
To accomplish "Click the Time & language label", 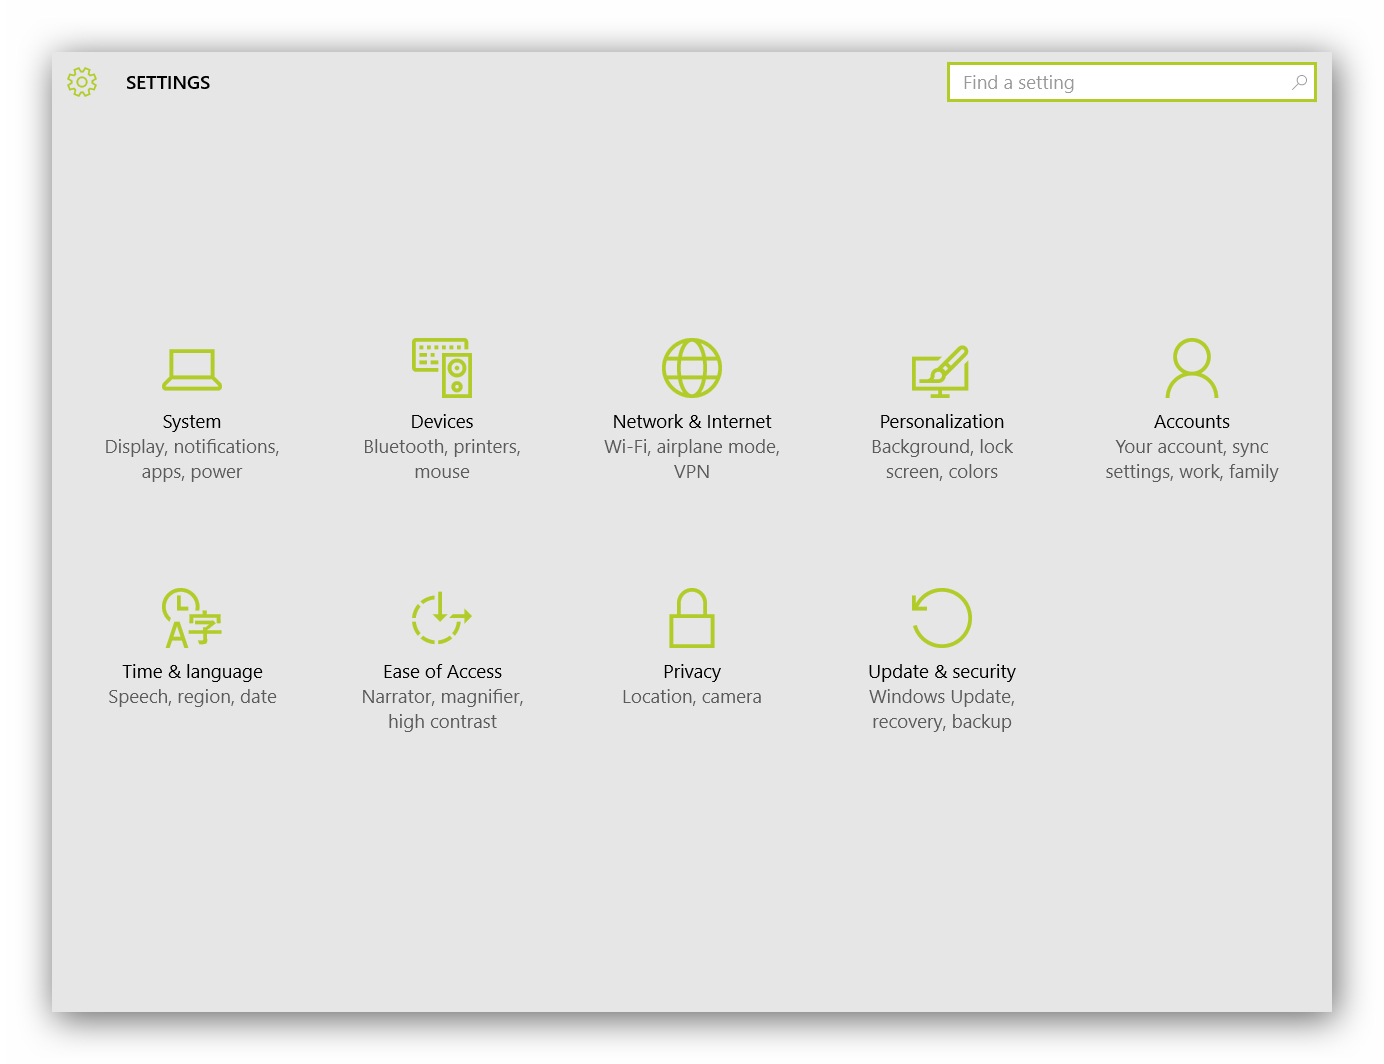I will coord(192,672).
